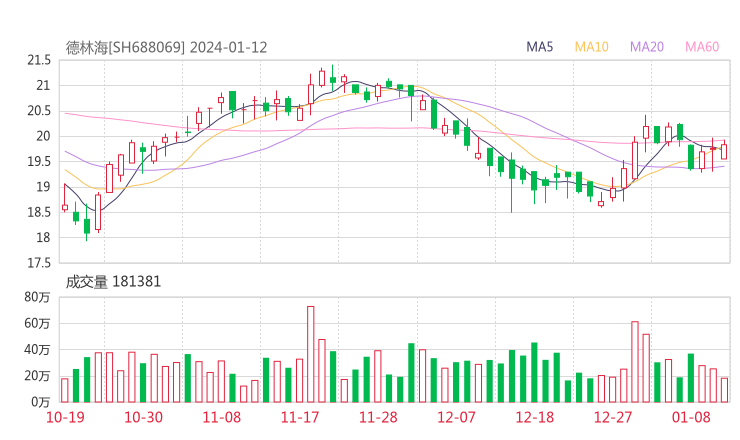Click the 01-08 date axis label
Viewport: 740px width, 440px height.
(x=691, y=417)
